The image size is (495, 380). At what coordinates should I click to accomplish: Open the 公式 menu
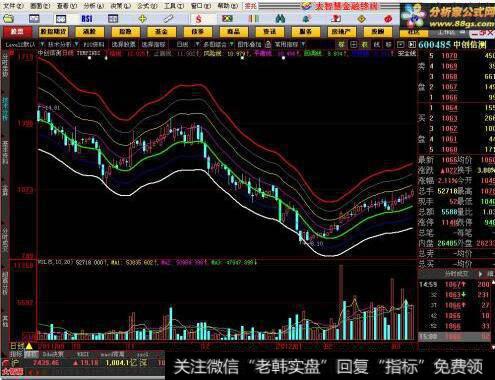tap(147, 6)
